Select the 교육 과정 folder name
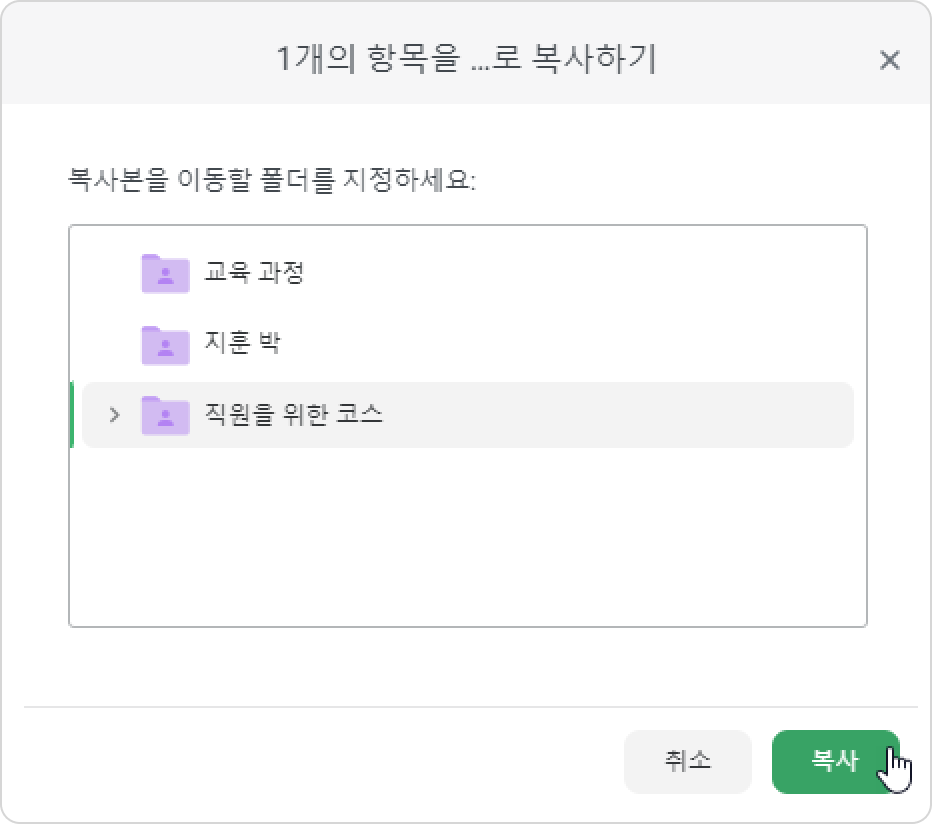The height and width of the screenshot is (824, 932). [x=254, y=273]
